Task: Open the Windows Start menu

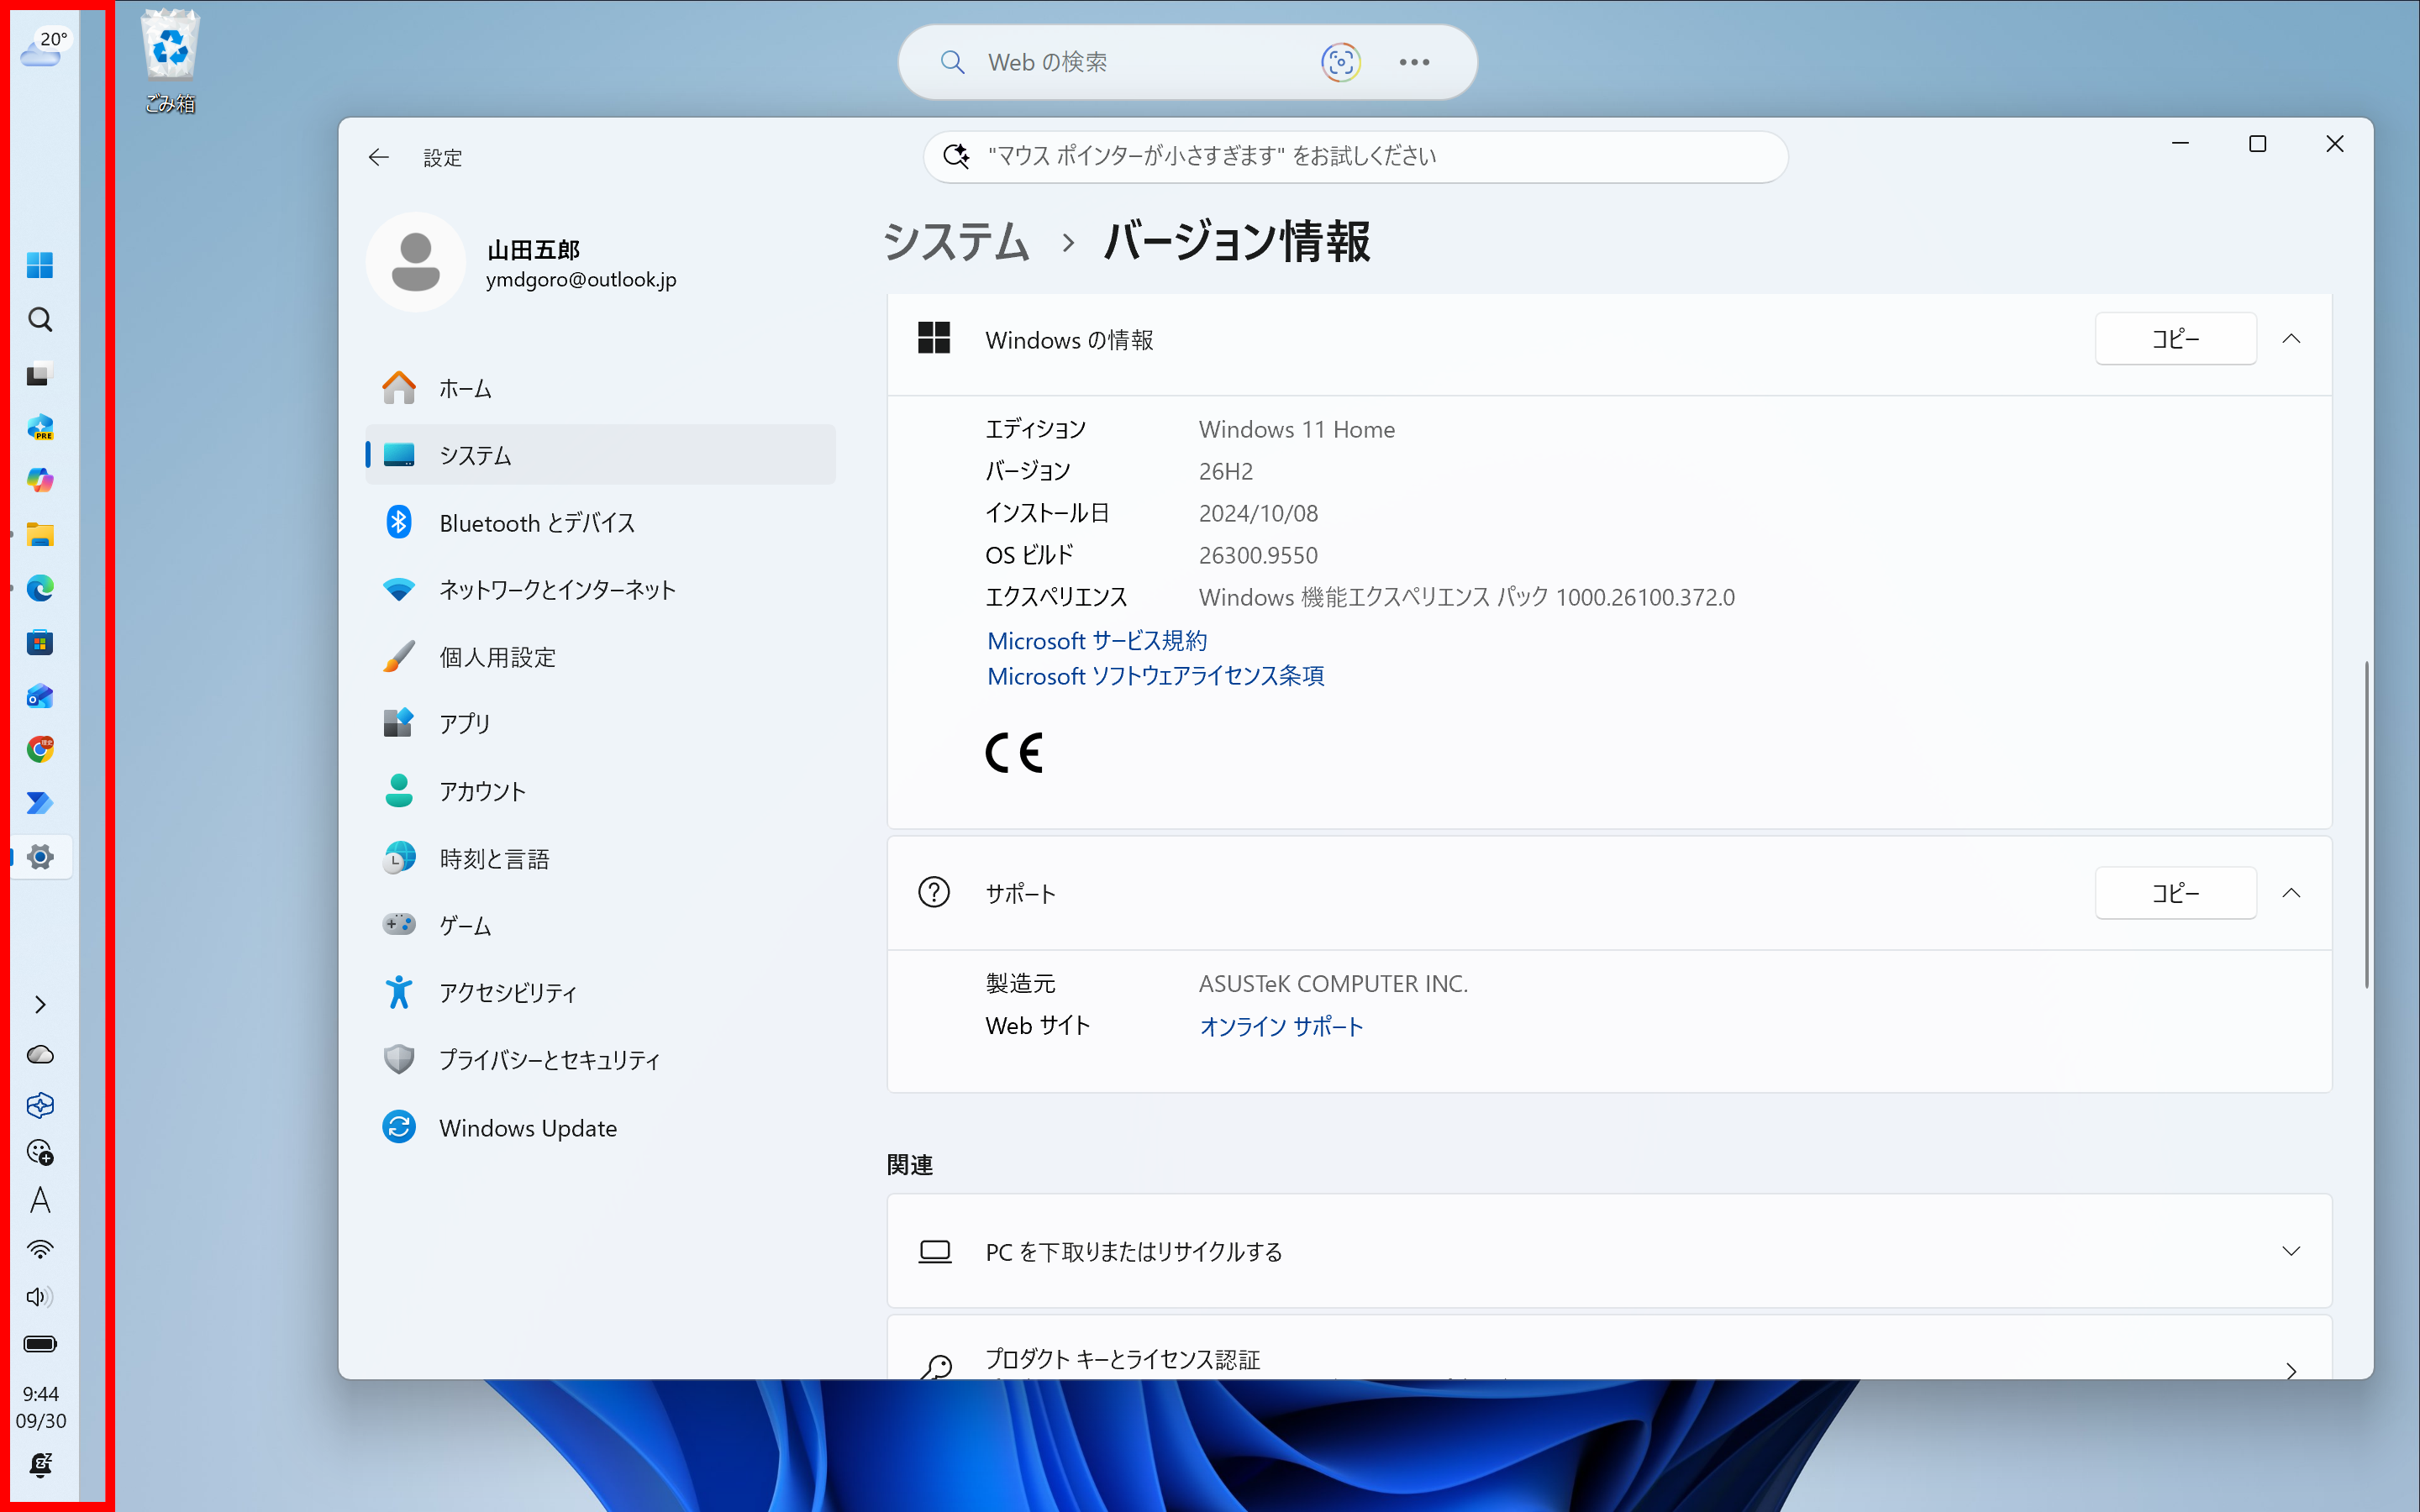Action: click(x=40, y=265)
